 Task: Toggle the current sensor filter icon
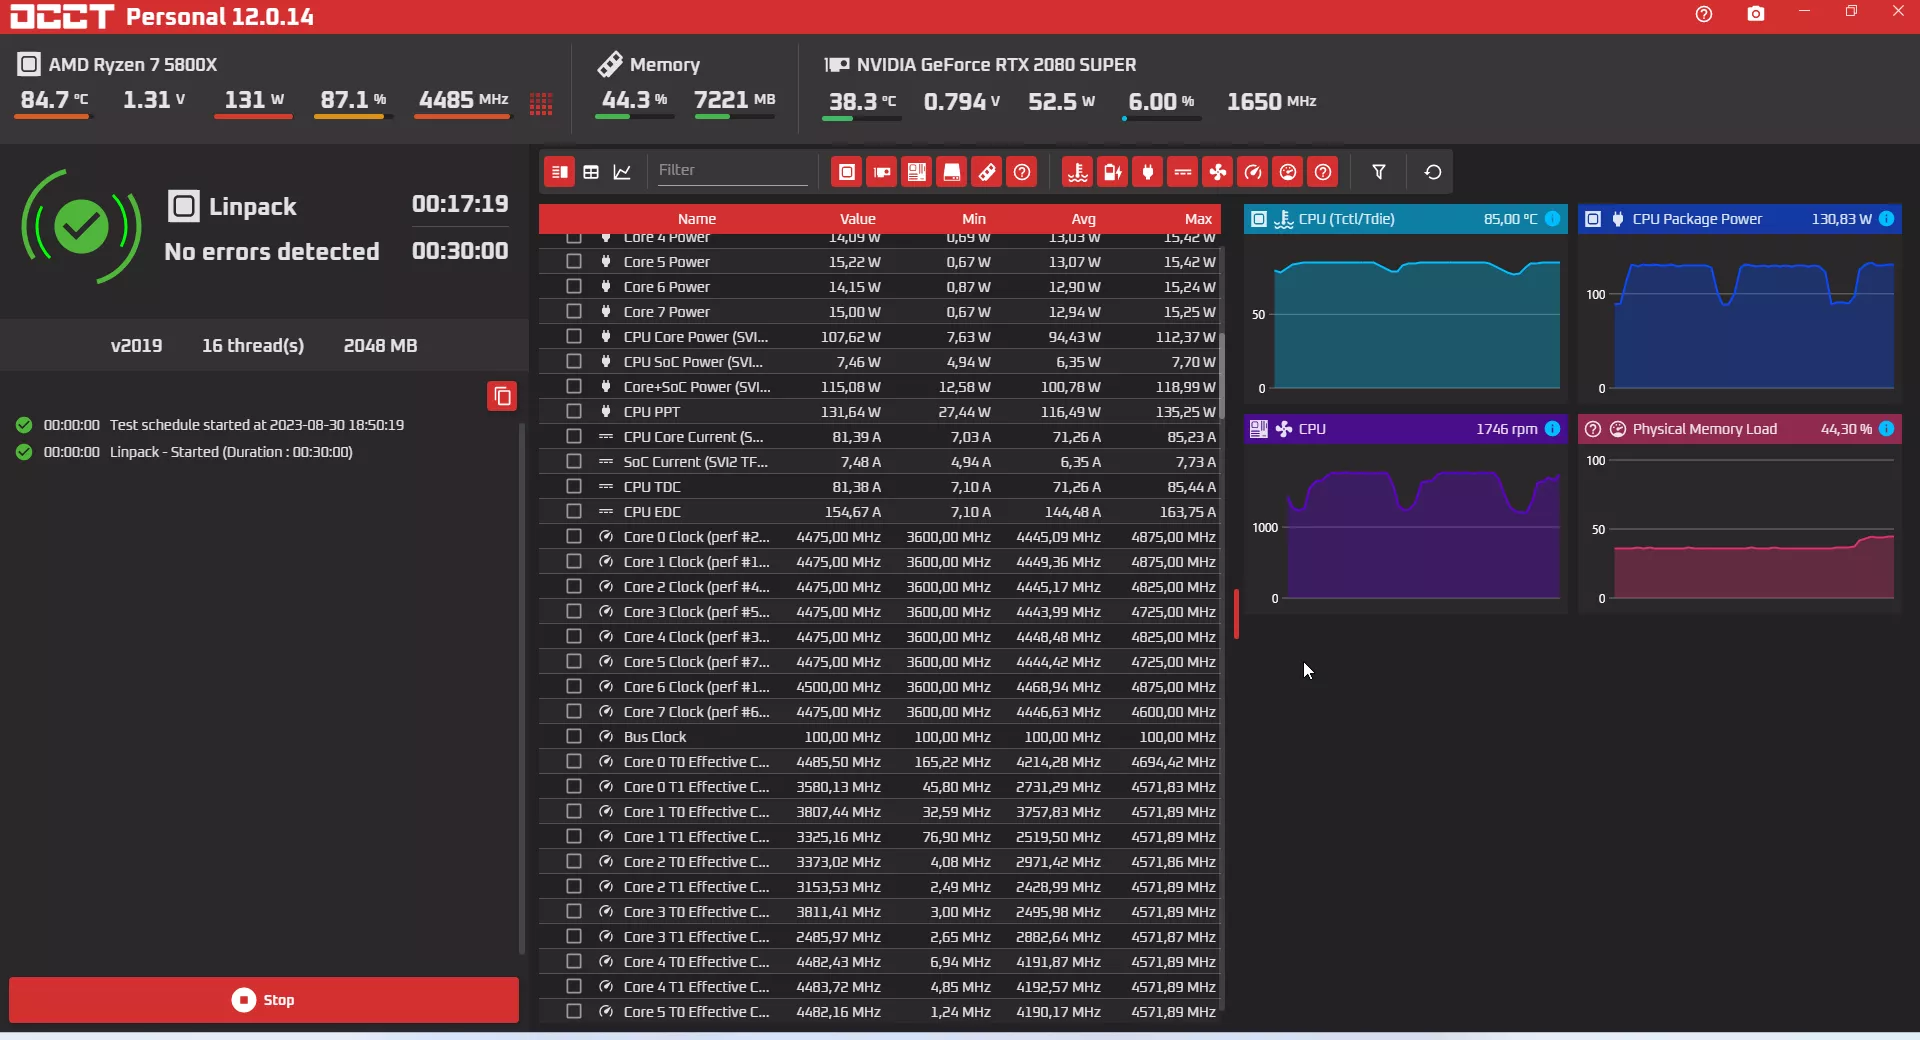tap(1183, 172)
